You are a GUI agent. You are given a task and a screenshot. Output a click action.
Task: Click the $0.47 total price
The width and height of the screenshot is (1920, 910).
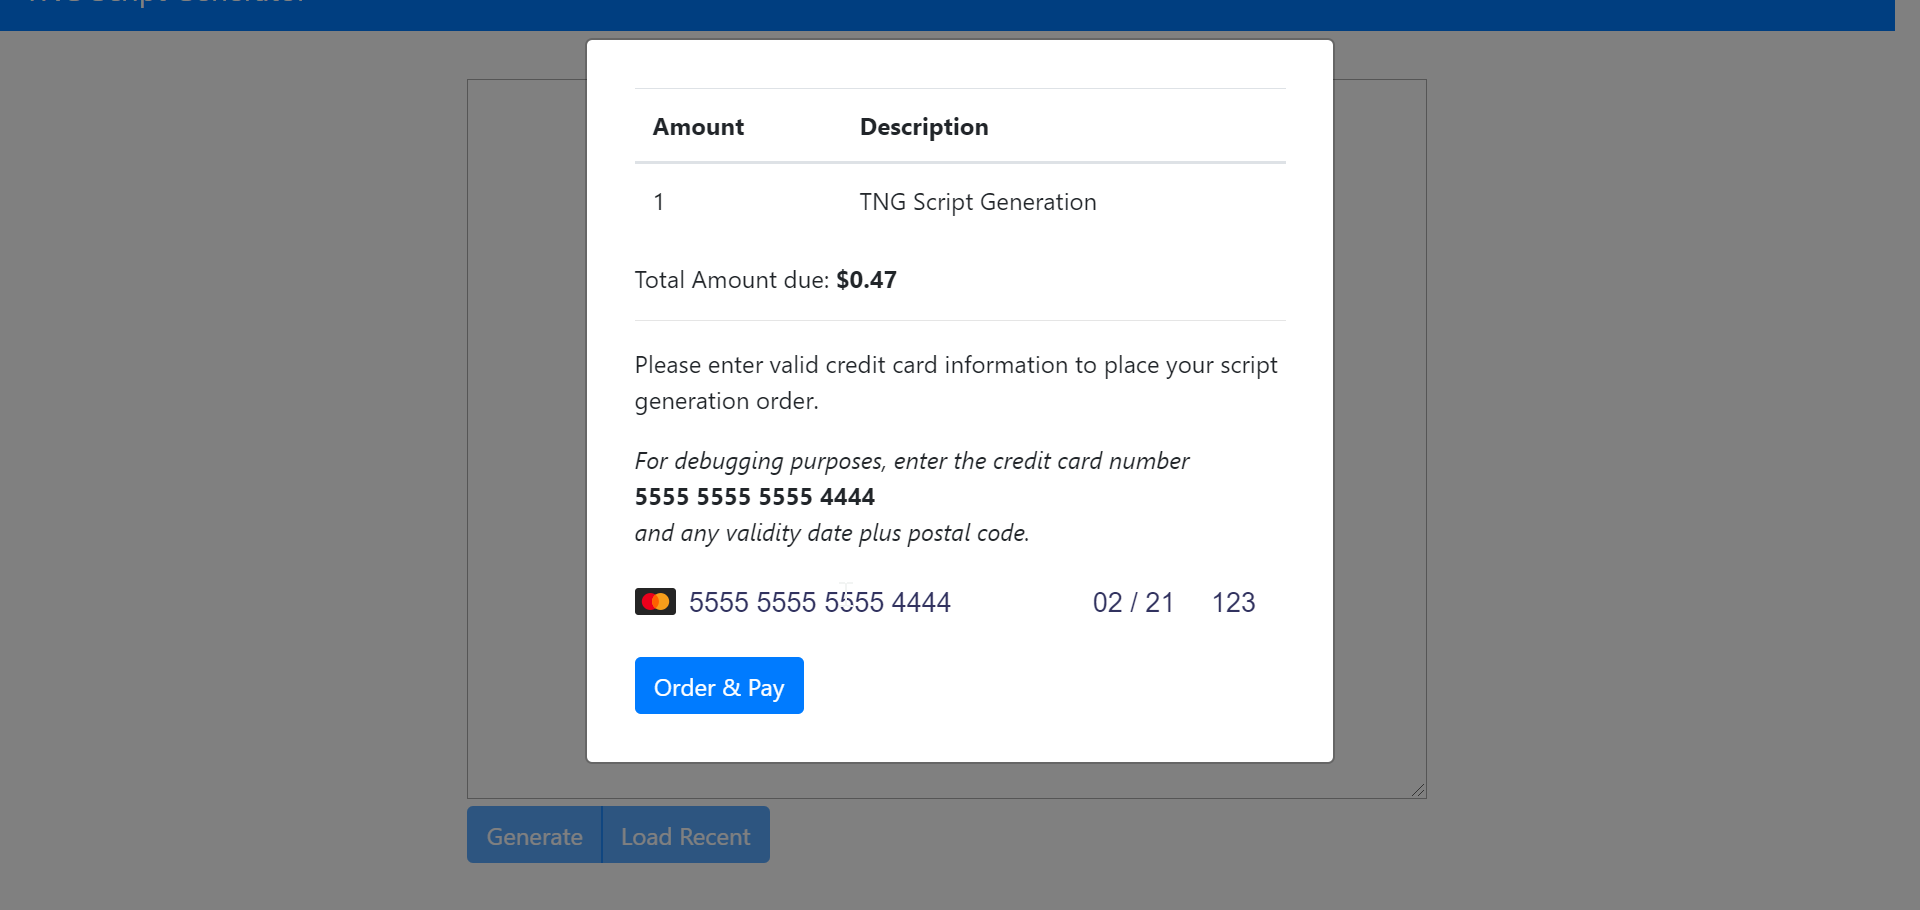tap(866, 279)
